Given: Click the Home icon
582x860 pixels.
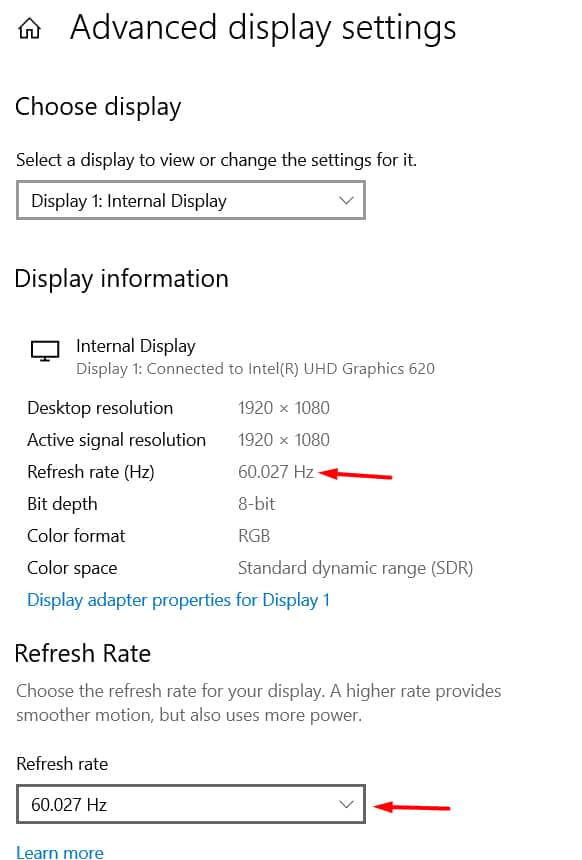Looking at the screenshot, I should point(29,28).
